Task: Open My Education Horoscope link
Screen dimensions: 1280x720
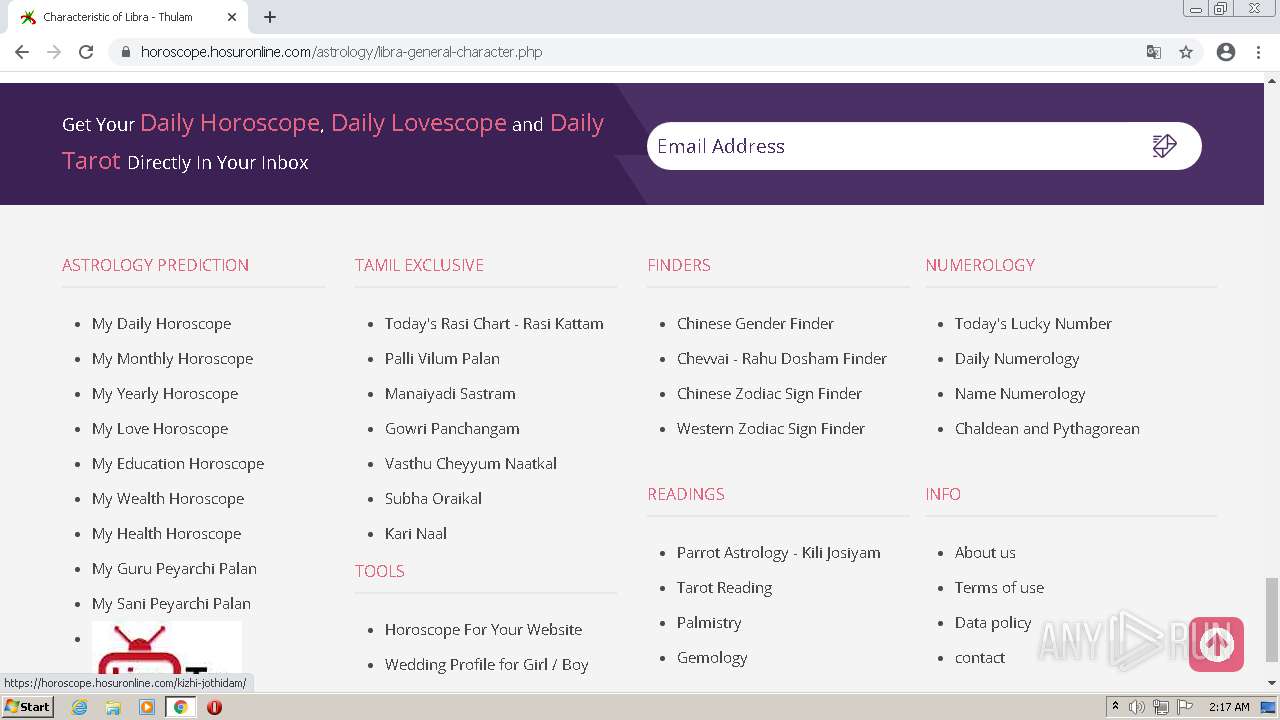Action: [x=178, y=463]
